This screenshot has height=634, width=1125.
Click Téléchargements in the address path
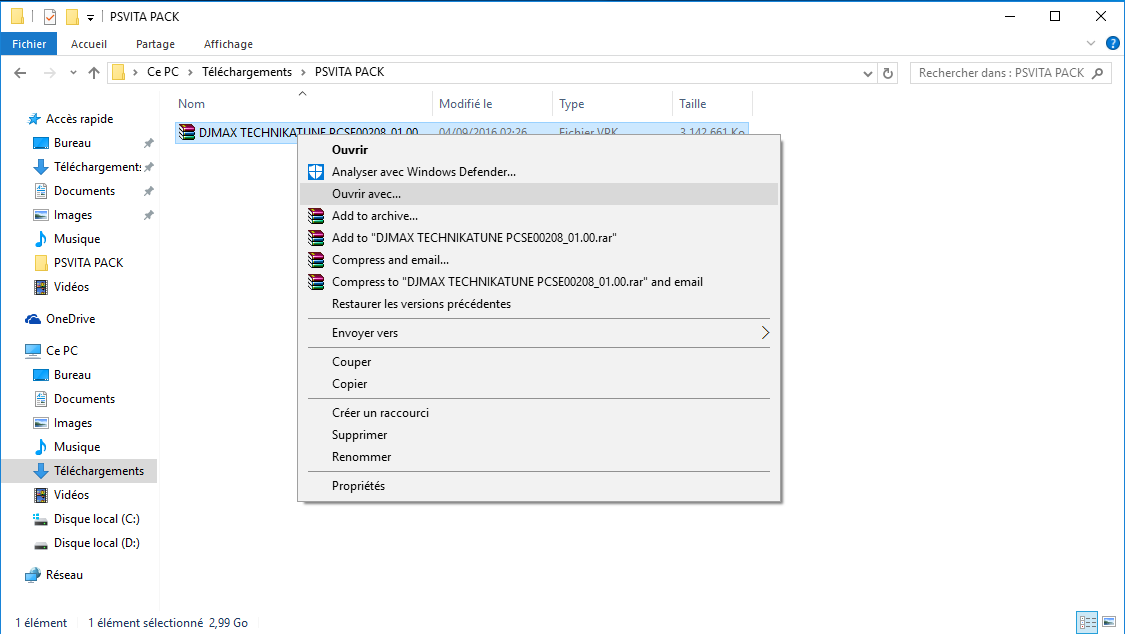pyautogui.click(x=247, y=72)
